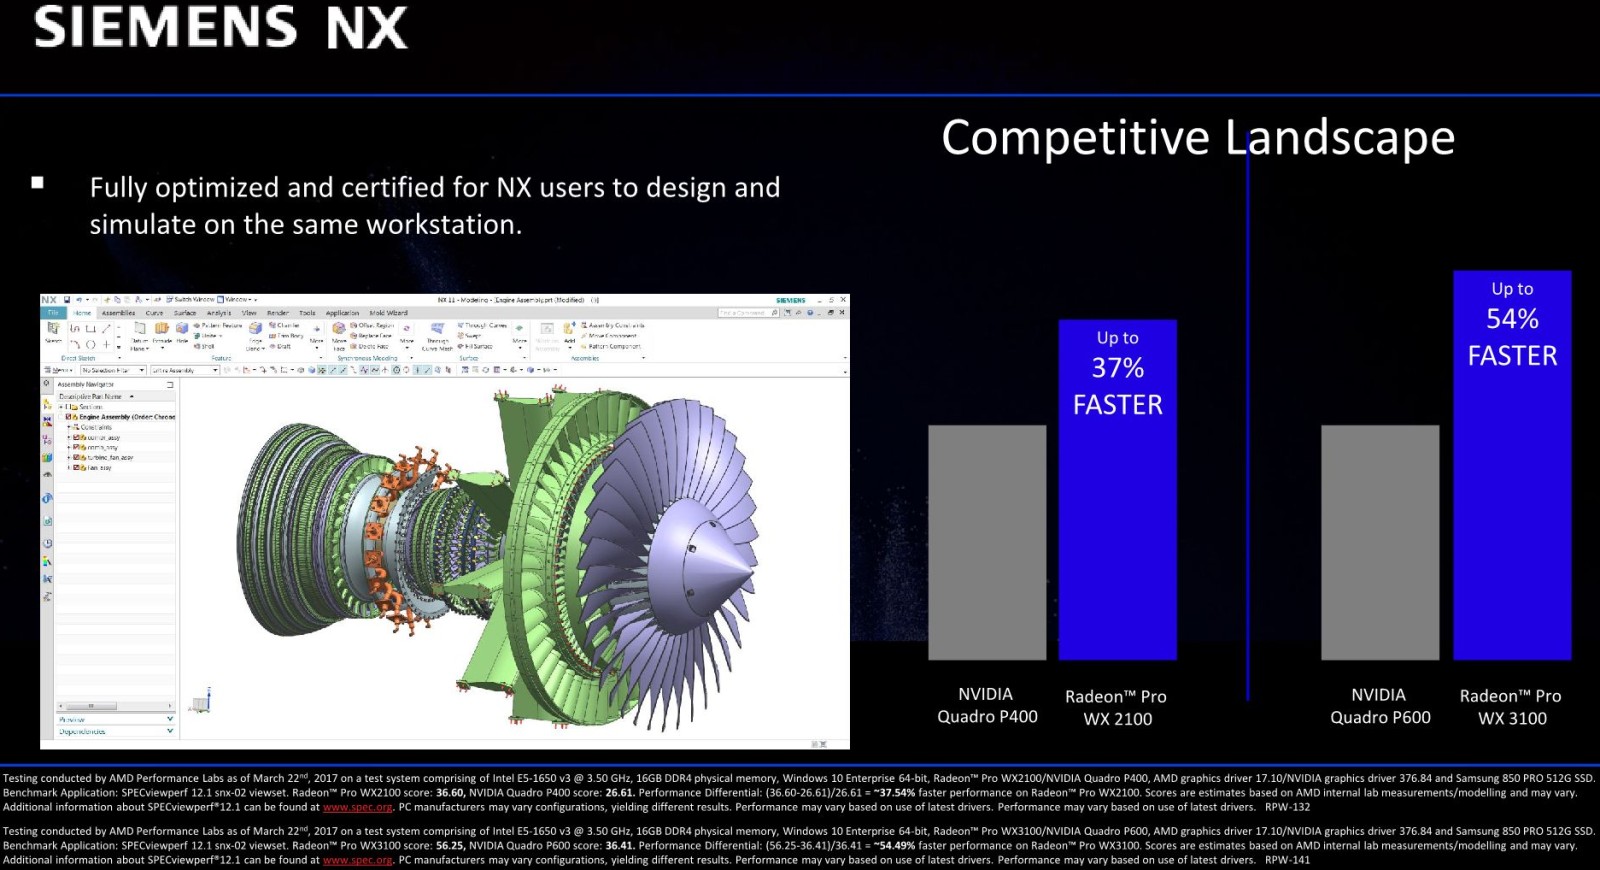The height and width of the screenshot is (870, 1600).
Task: Select the Through Curves command
Action: click(x=482, y=325)
